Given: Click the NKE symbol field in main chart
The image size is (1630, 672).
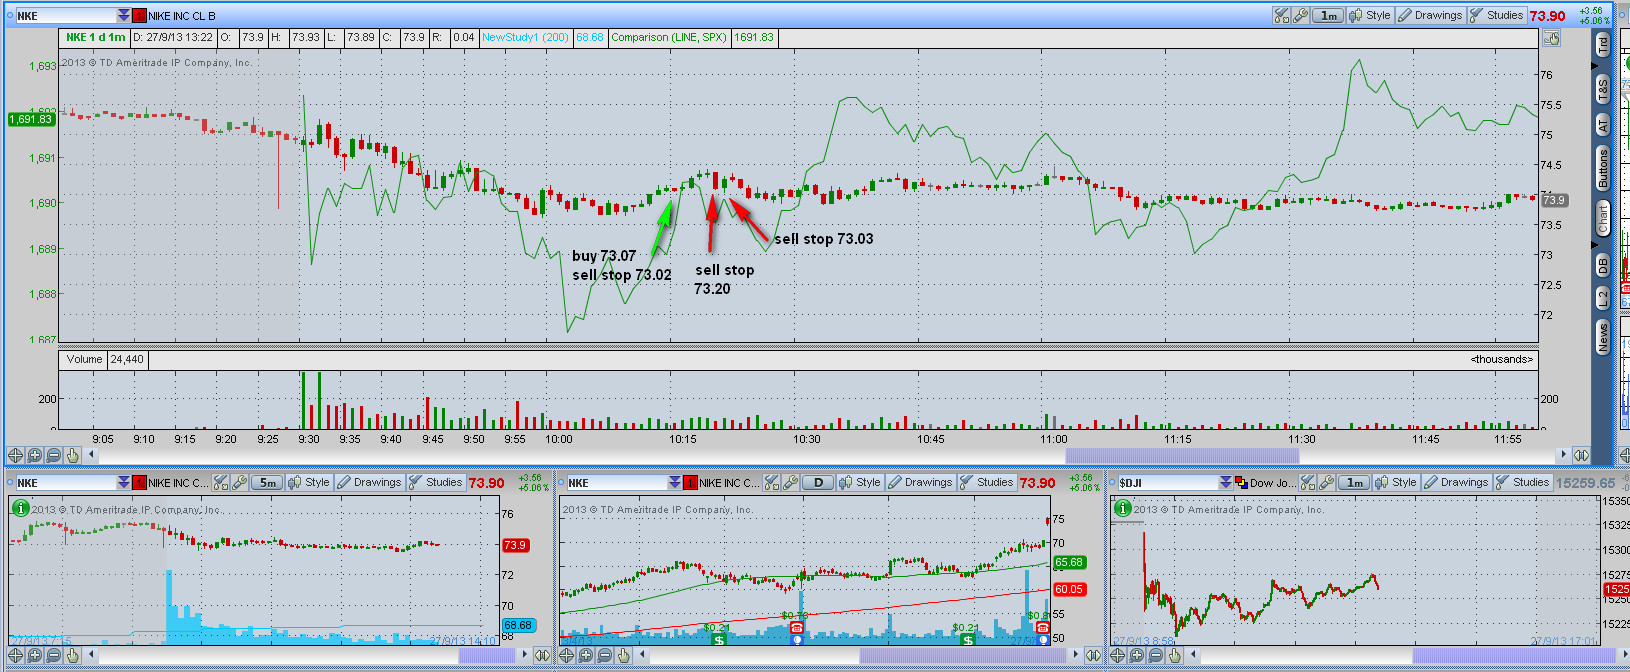Looking at the screenshot, I should (x=65, y=16).
